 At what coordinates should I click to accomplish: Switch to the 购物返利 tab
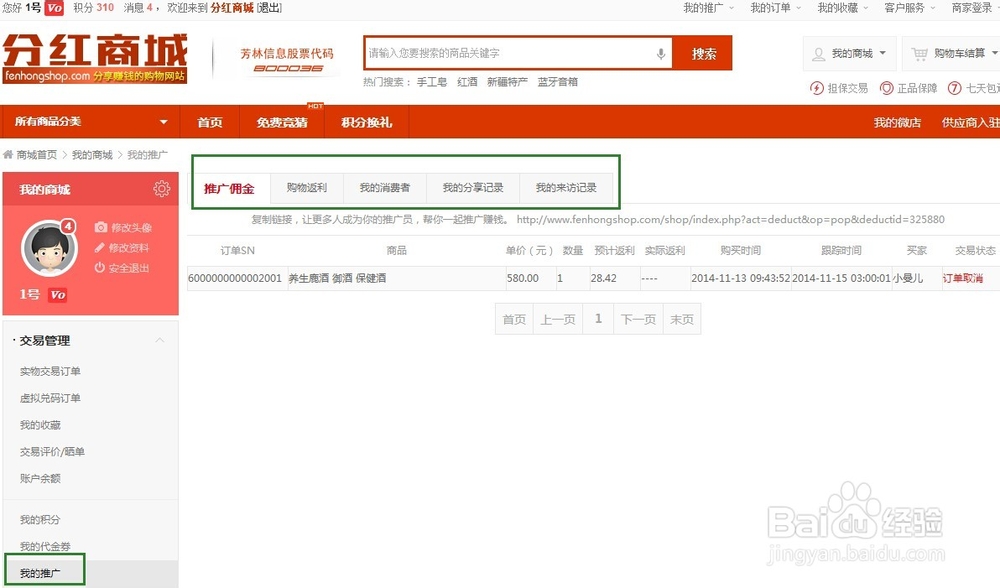tap(307, 187)
